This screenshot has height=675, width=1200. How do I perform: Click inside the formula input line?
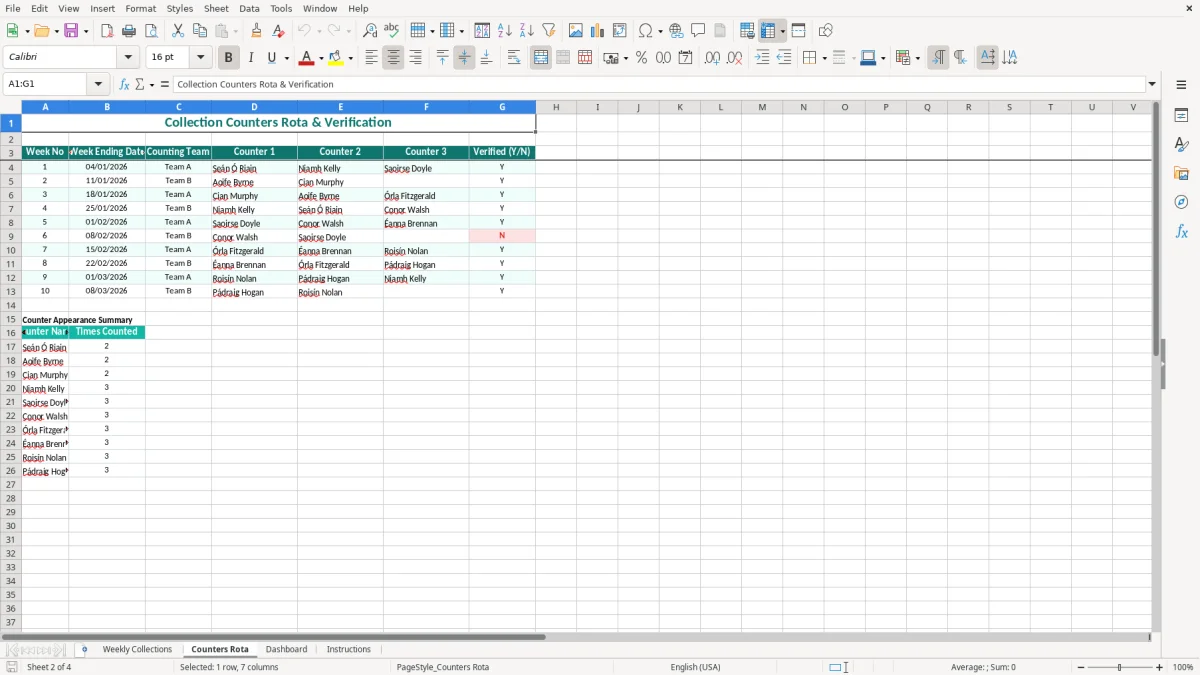point(658,84)
